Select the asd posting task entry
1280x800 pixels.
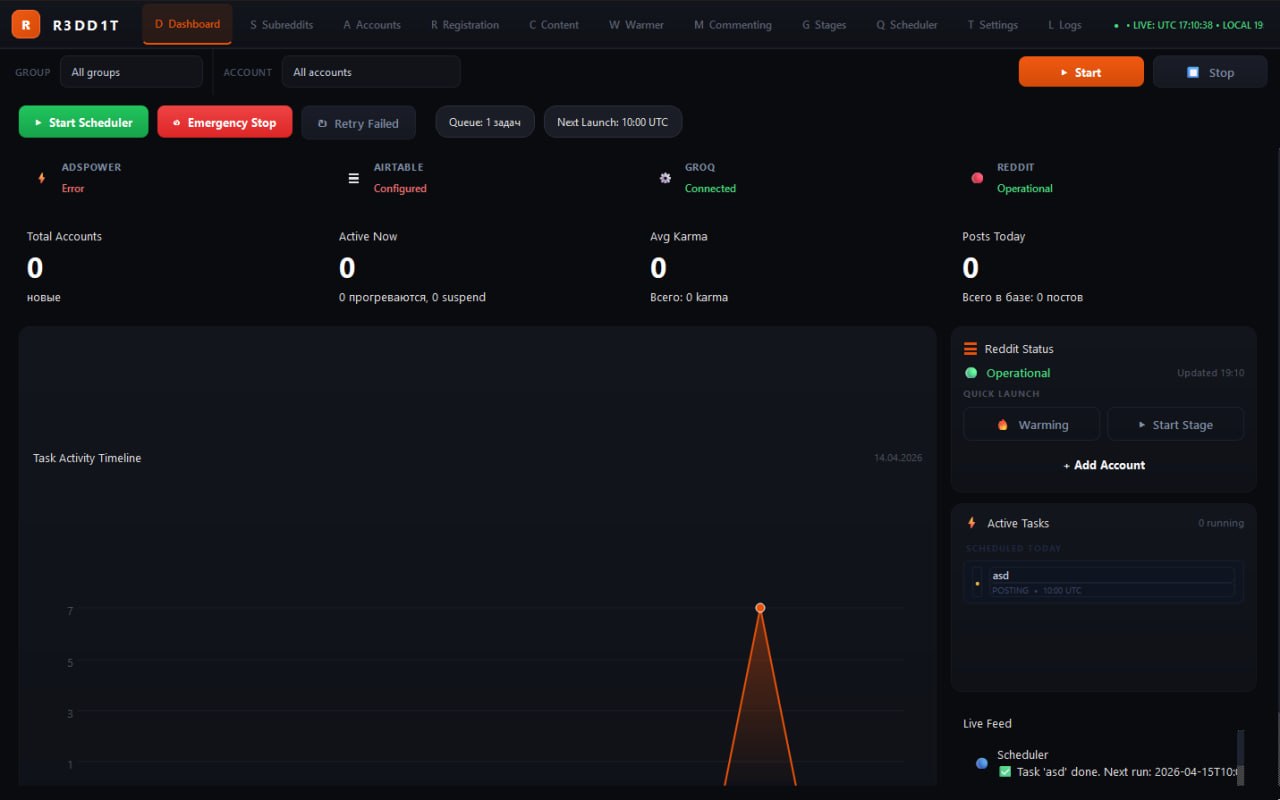click(1104, 582)
